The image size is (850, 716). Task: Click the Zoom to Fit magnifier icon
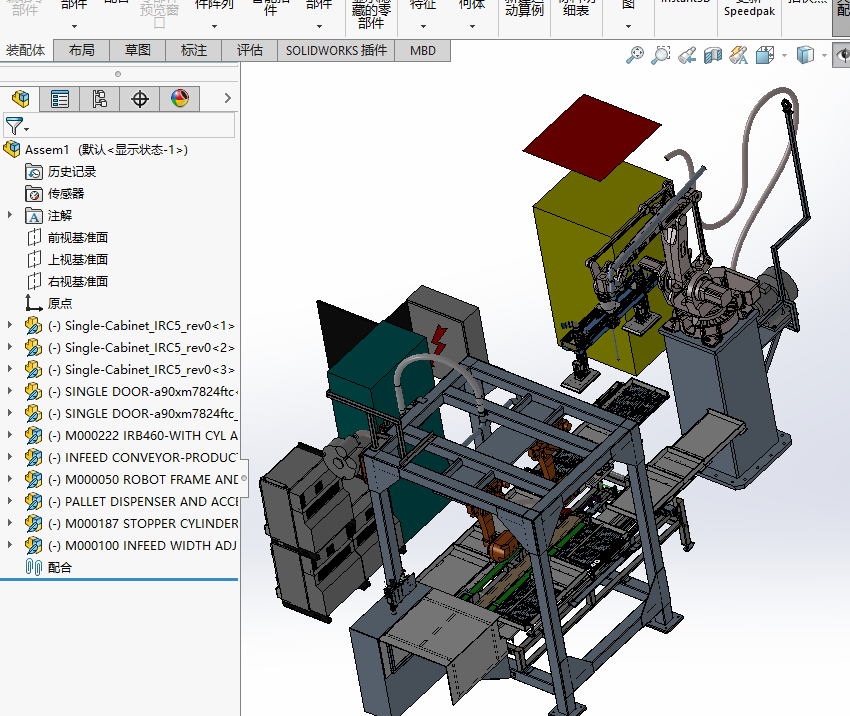pyautogui.click(x=635, y=56)
